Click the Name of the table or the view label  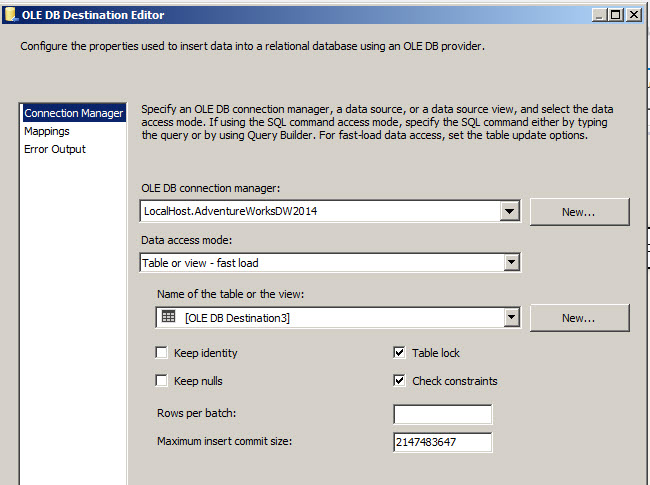[x=230, y=294]
